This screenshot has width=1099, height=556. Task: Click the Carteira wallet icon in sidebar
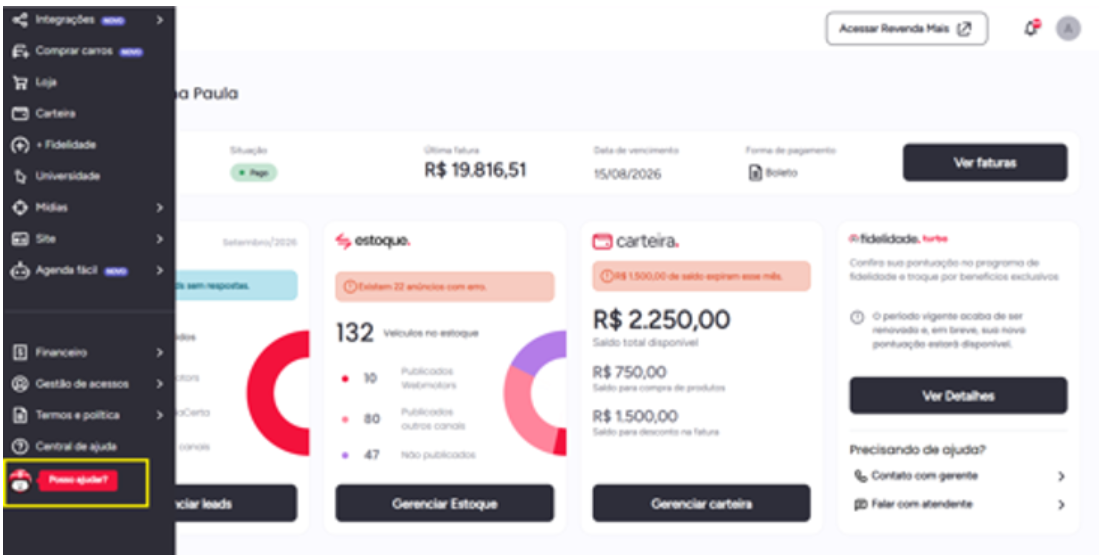(x=20, y=114)
